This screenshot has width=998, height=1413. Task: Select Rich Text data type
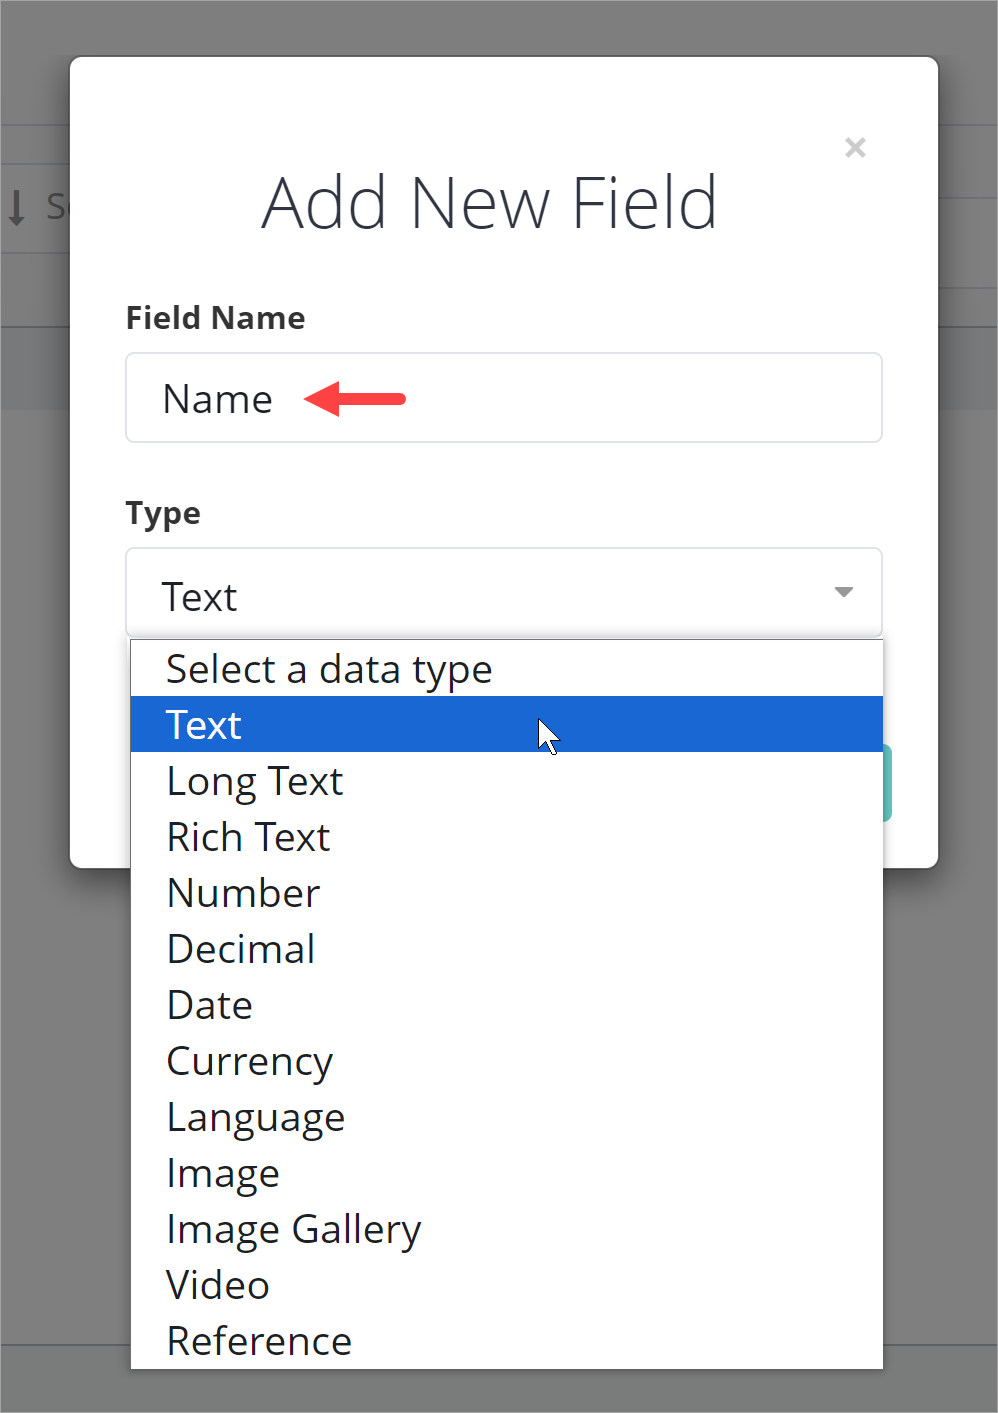(x=249, y=837)
